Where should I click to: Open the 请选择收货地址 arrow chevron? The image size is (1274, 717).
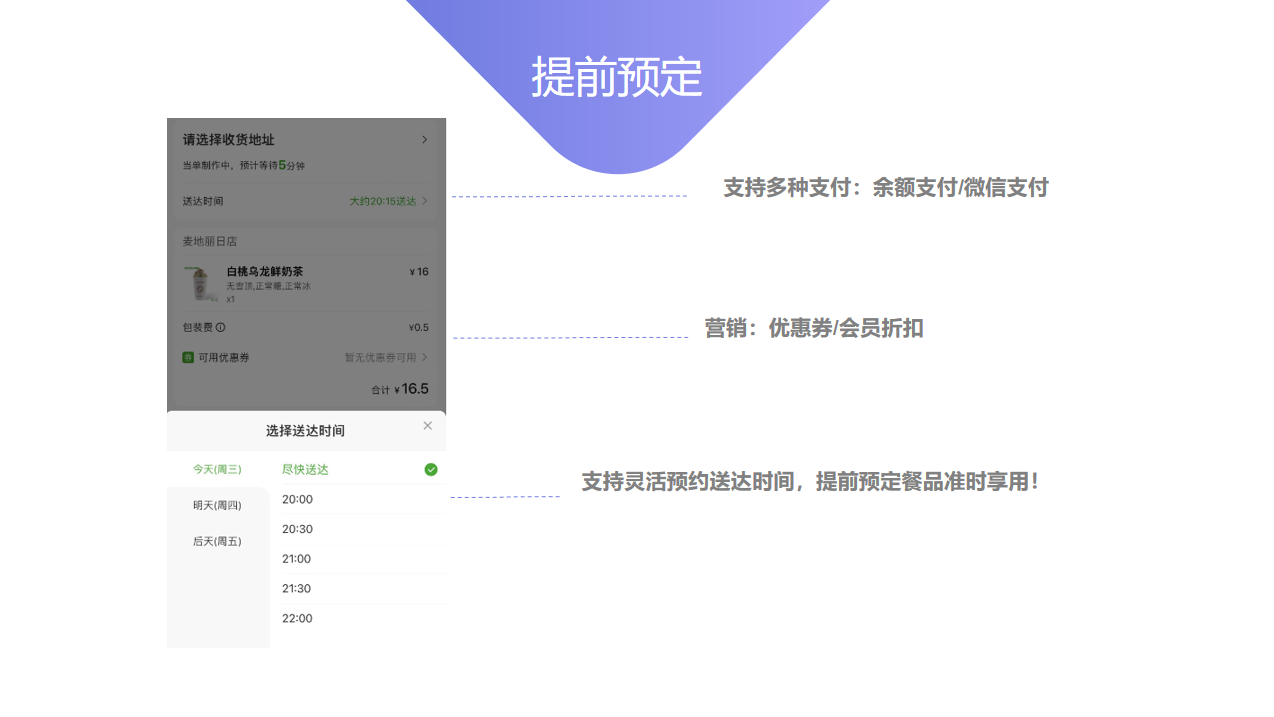(x=424, y=140)
